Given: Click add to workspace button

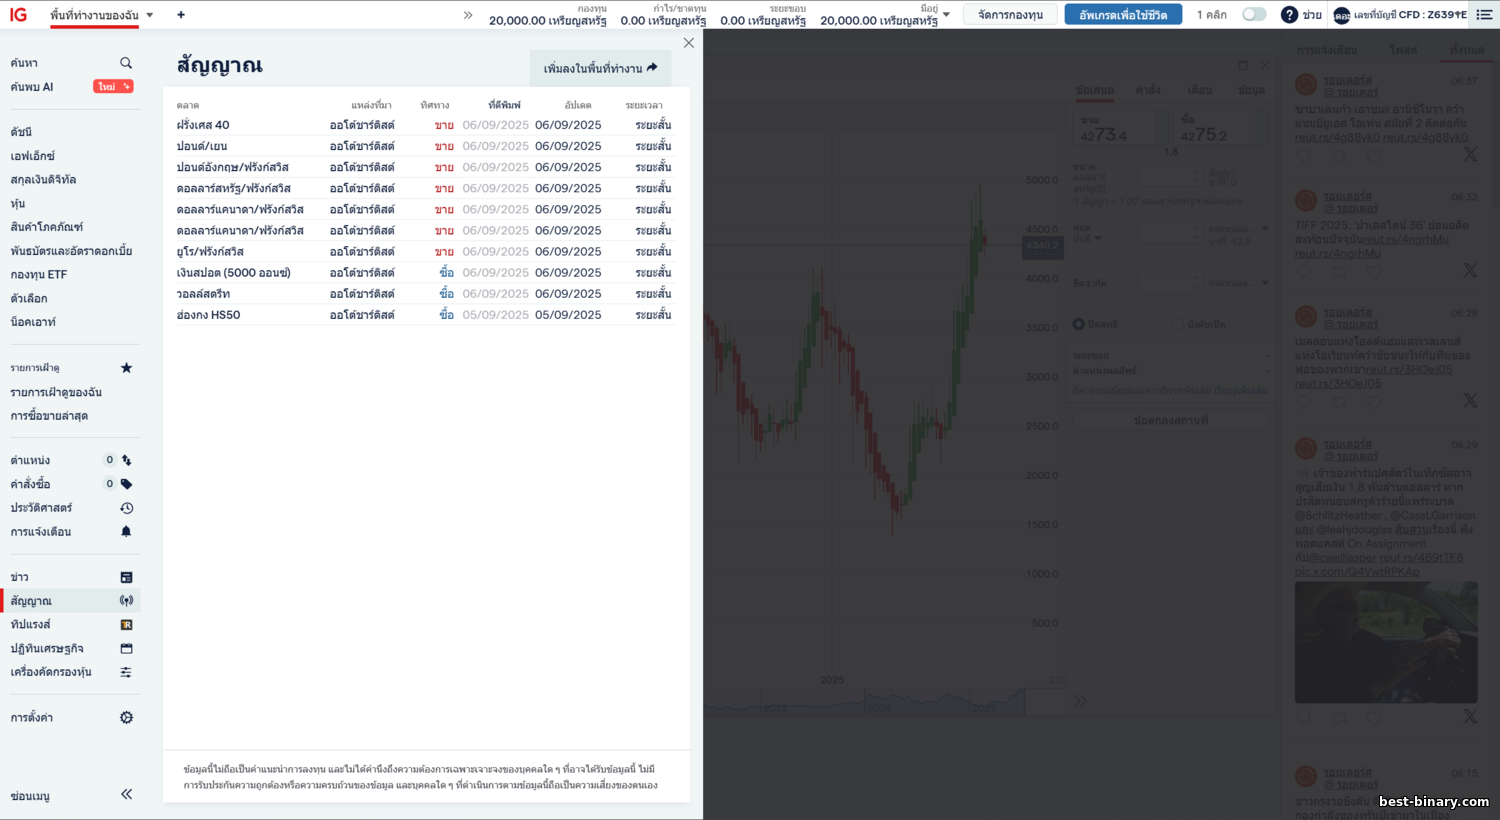Looking at the screenshot, I should [600, 68].
